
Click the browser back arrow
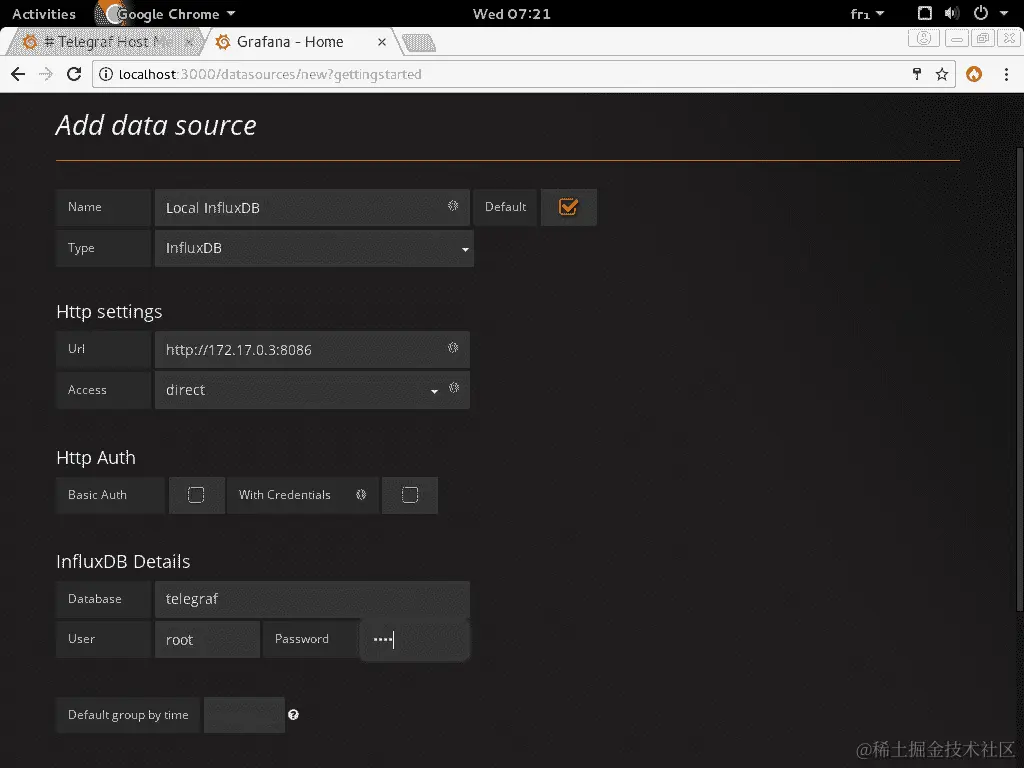pos(18,74)
